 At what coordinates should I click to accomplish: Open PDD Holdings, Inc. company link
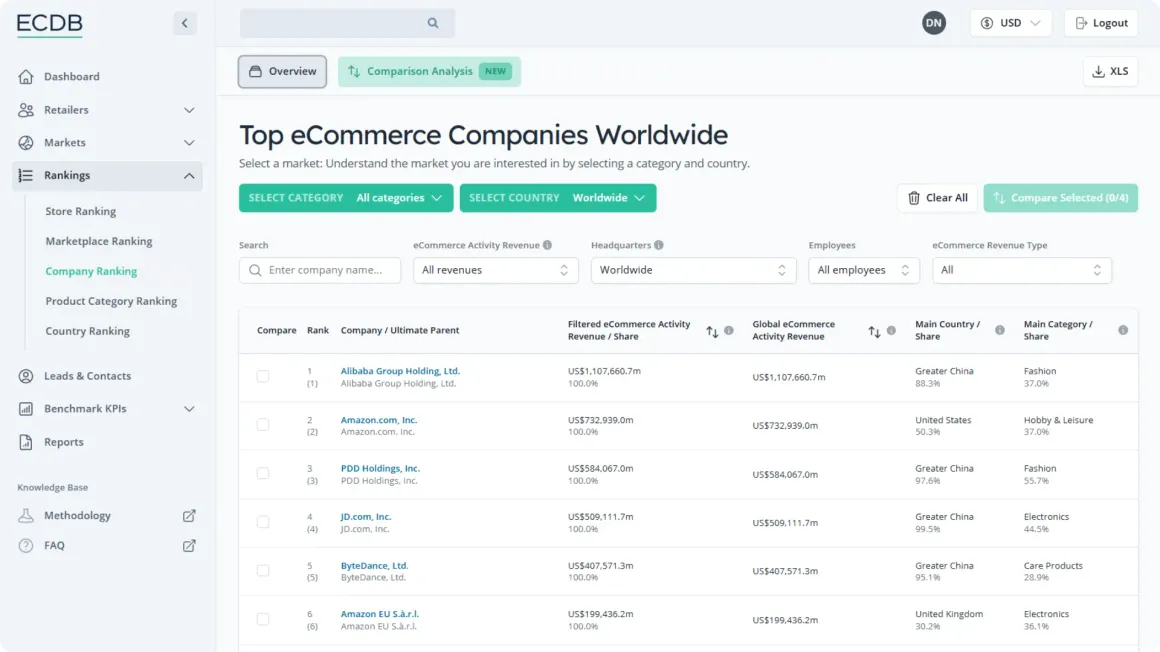(380, 468)
